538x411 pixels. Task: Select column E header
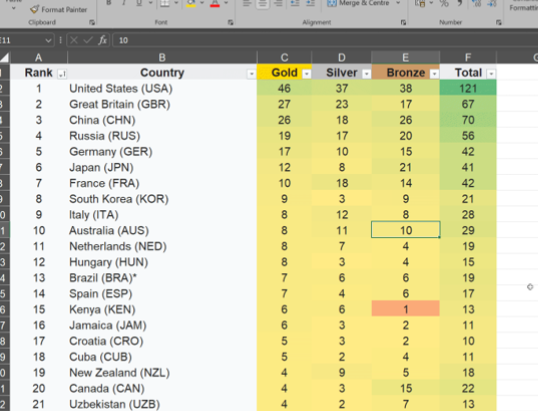(405, 57)
